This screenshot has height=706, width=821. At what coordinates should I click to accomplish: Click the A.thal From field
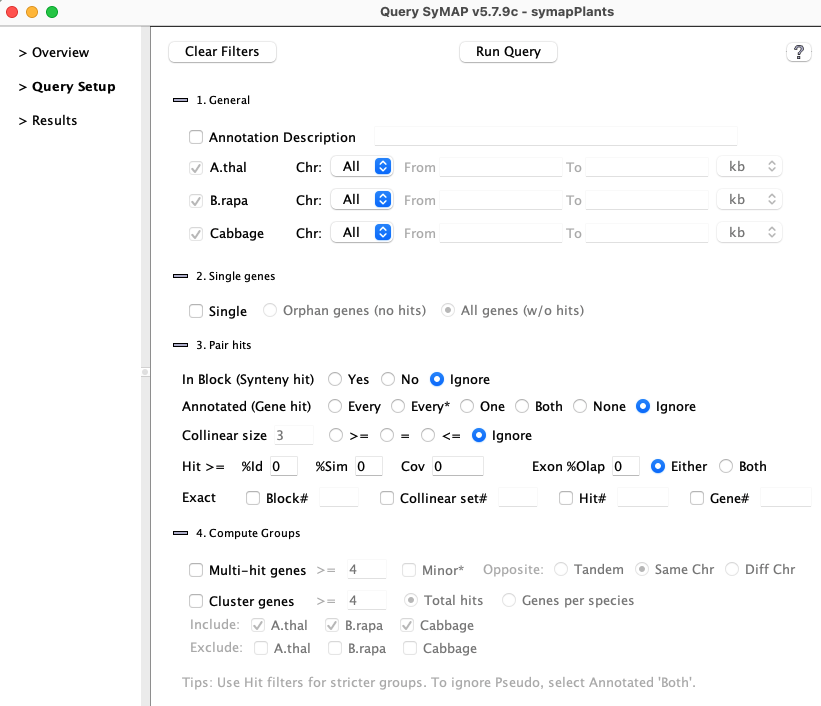[x=501, y=167]
